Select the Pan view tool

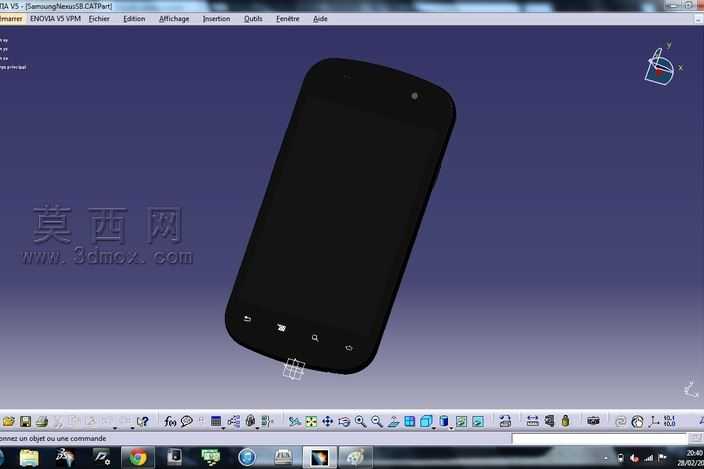tap(327, 421)
